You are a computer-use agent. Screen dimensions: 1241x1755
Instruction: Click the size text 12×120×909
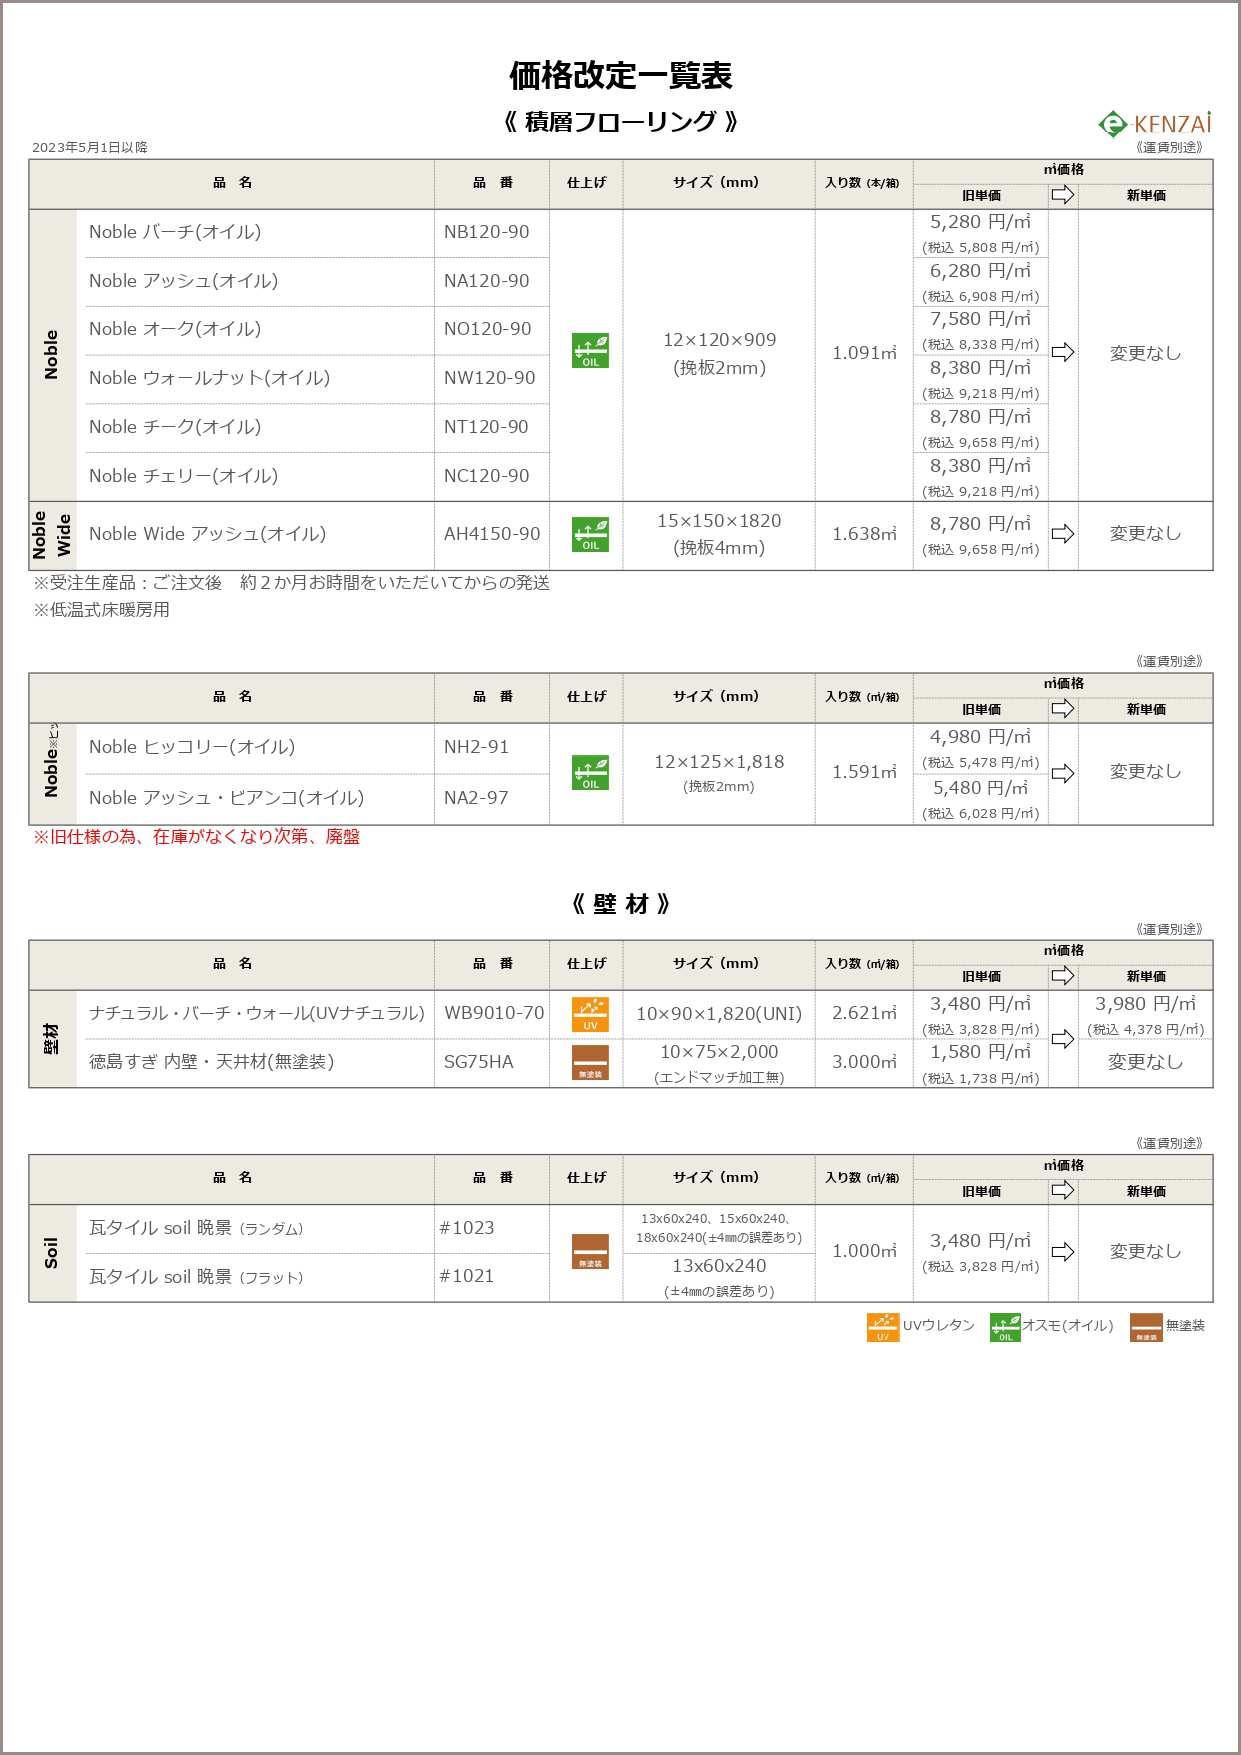tap(720, 340)
